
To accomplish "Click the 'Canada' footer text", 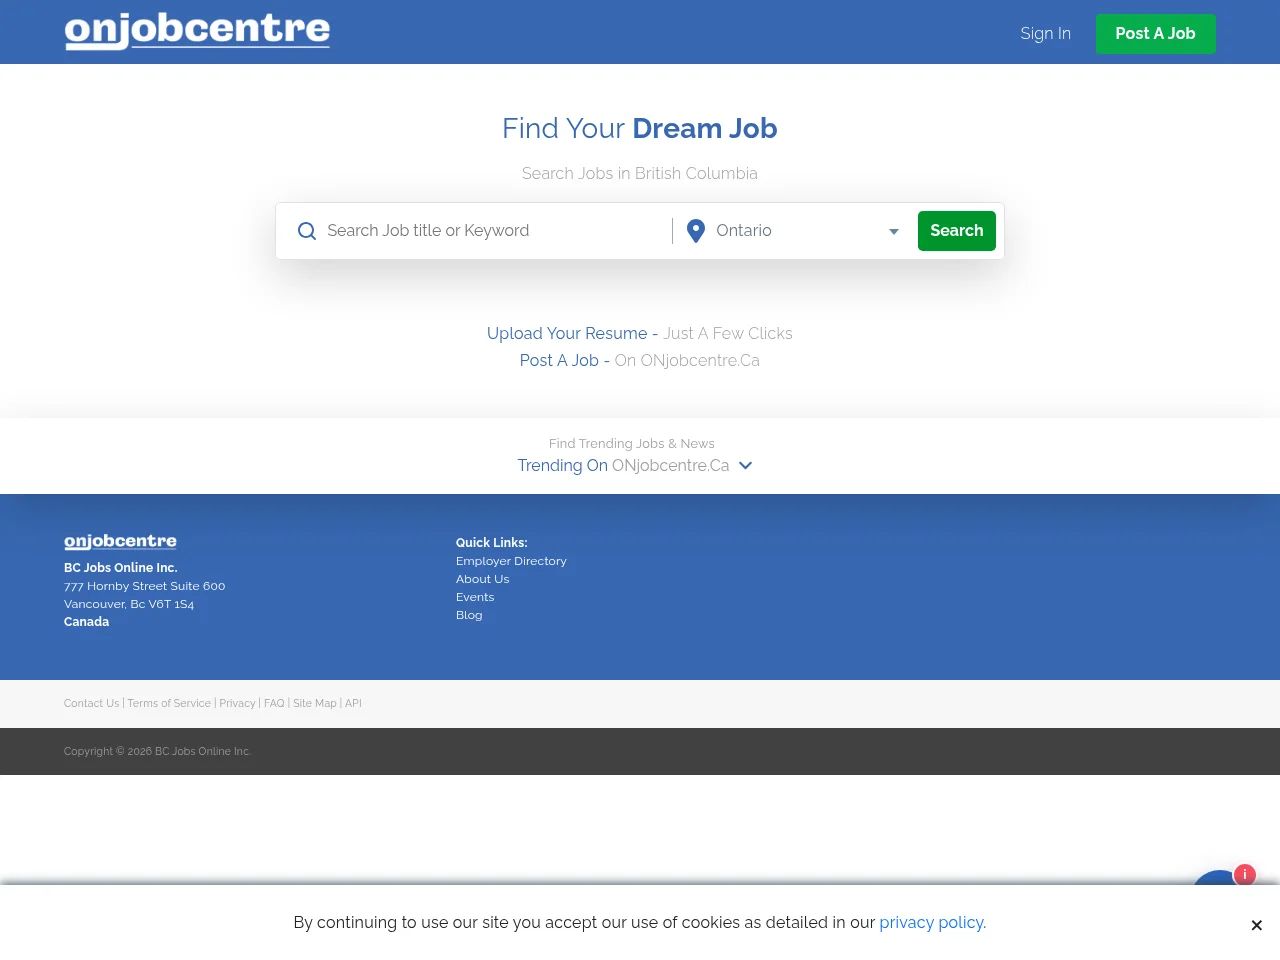I will (x=86, y=622).
